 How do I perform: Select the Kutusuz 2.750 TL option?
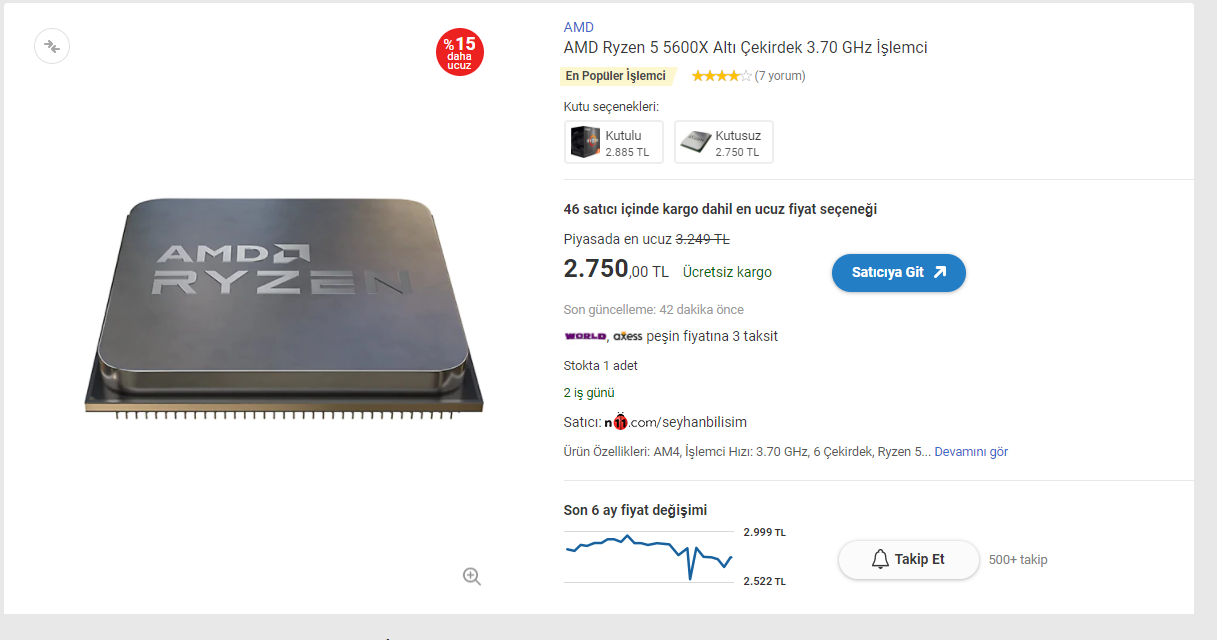pyautogui.click(x=724, y=142)
